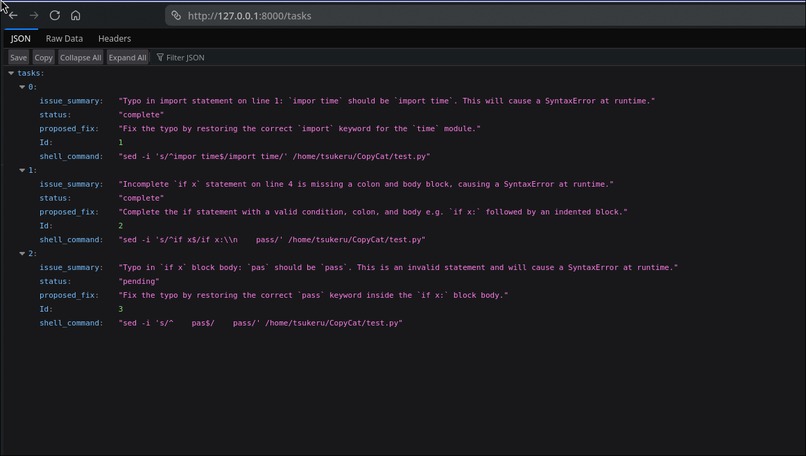
Task: Select the Id key in task 2
Action: pyautogui.click(x=46, y=309)
